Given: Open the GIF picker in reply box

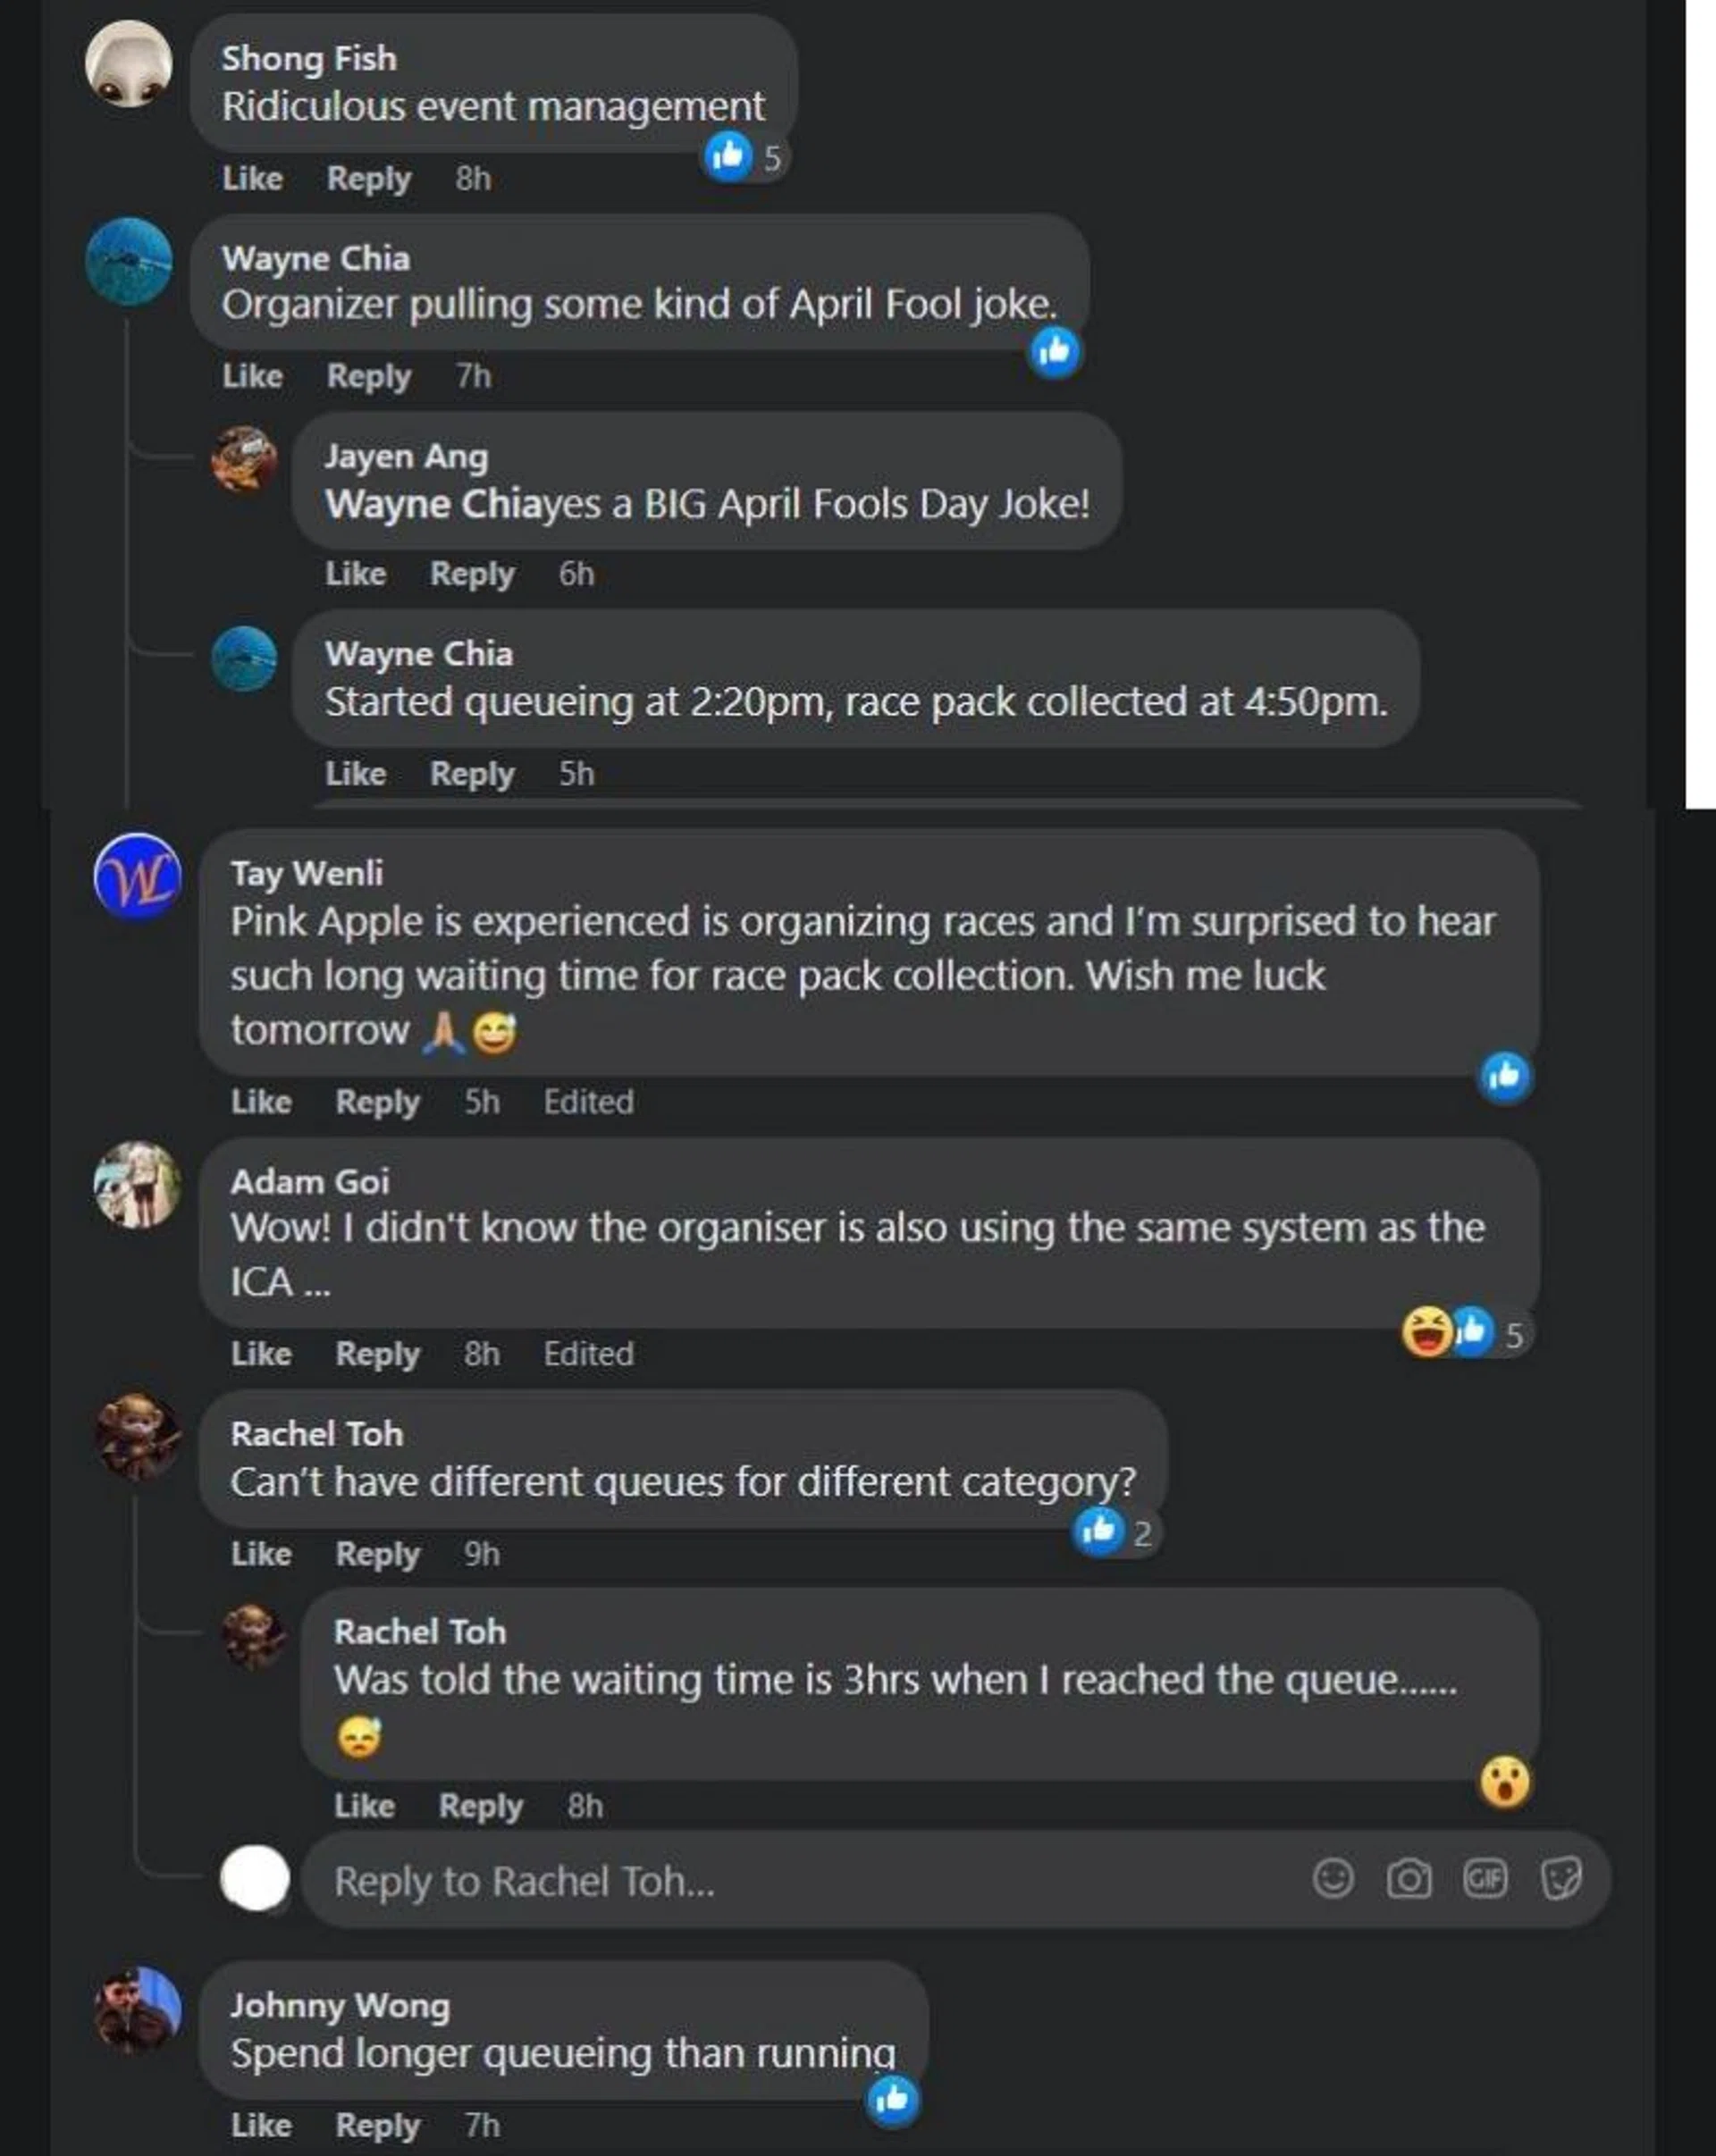Looking at the screenshot, I should pyautogui.click(x=1484, y=1879).
